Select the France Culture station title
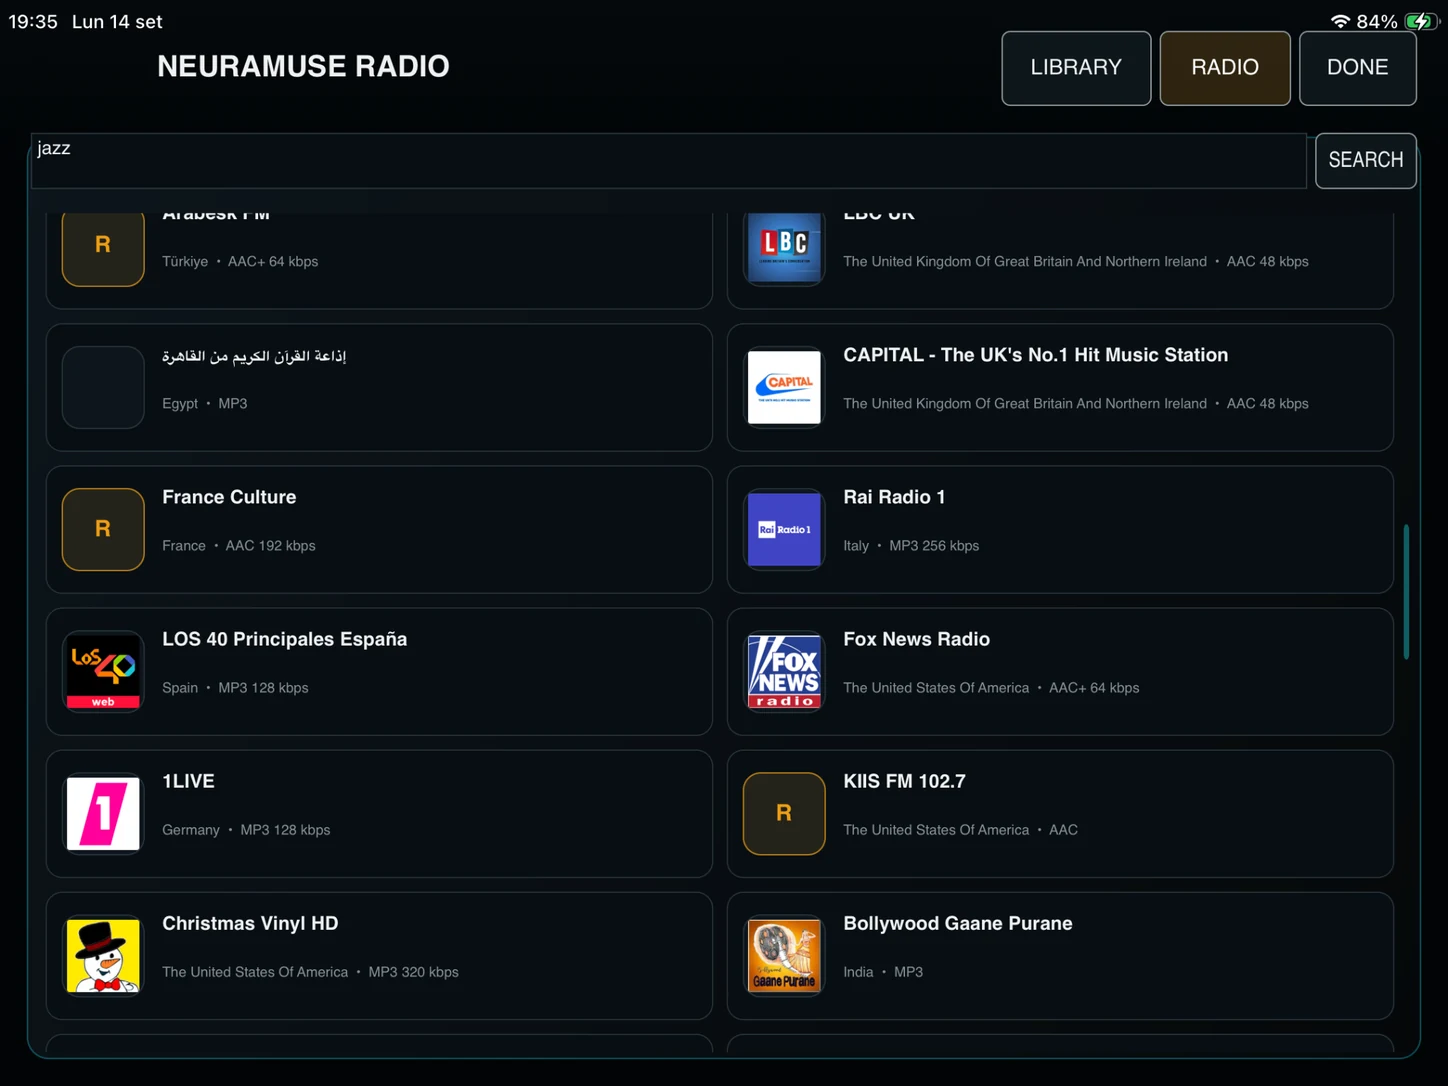Image resolution: width=1448 pixels, height=1086 pixels. 229,497
